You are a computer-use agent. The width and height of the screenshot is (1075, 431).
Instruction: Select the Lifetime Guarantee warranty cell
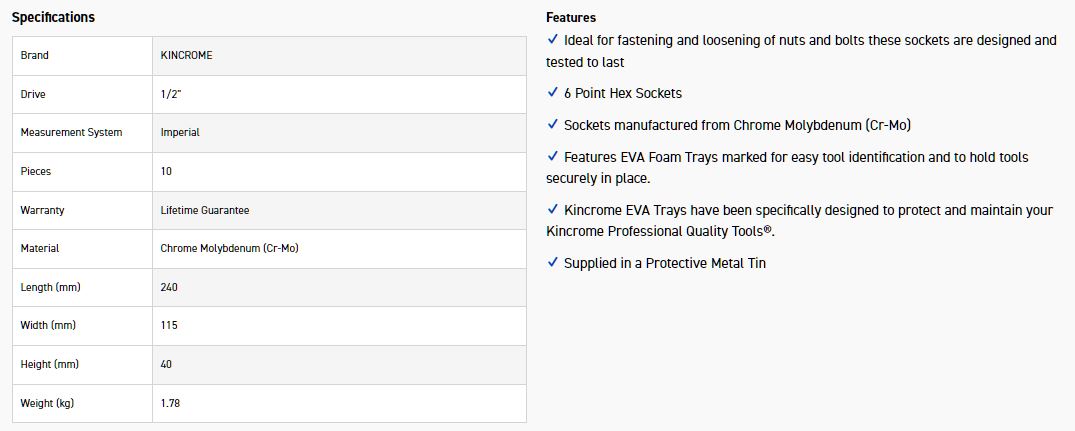pos(204,210)
